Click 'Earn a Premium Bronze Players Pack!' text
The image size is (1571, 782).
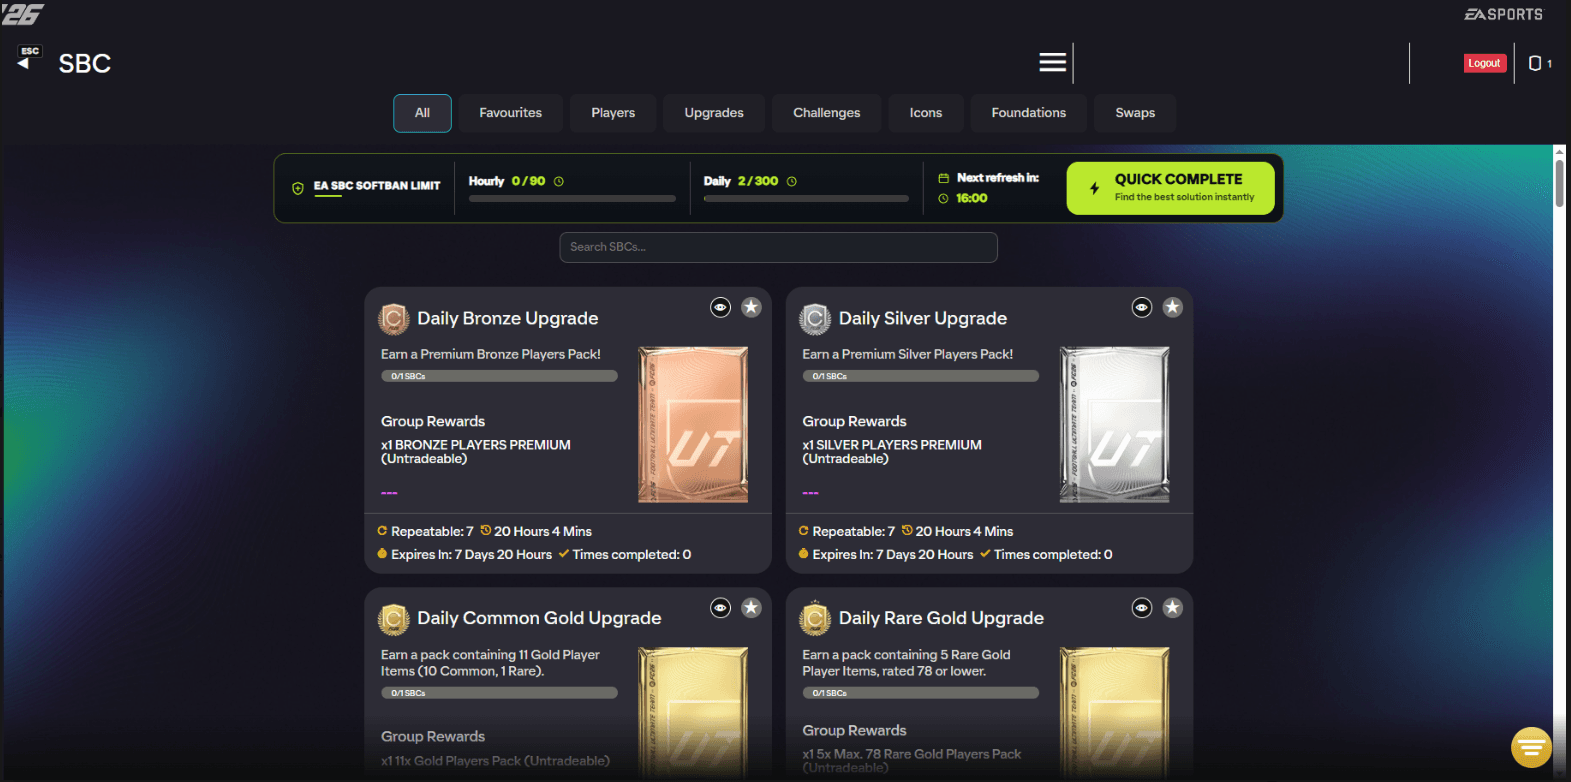tap(491, 354)
